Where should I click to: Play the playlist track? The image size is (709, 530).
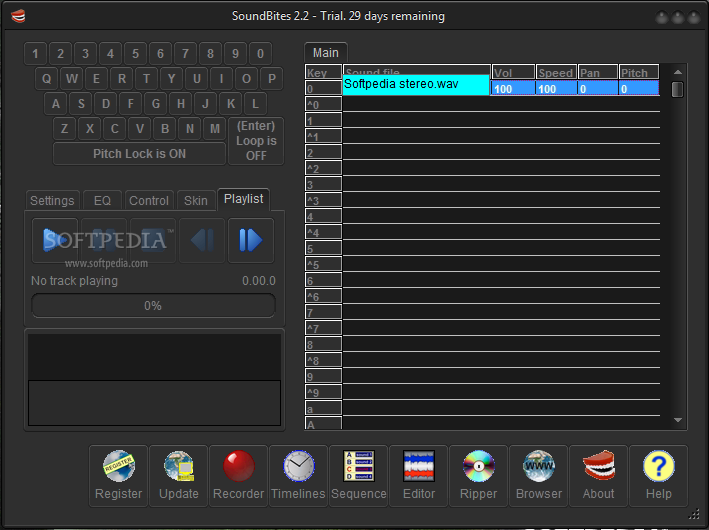(x=55, y=240)
